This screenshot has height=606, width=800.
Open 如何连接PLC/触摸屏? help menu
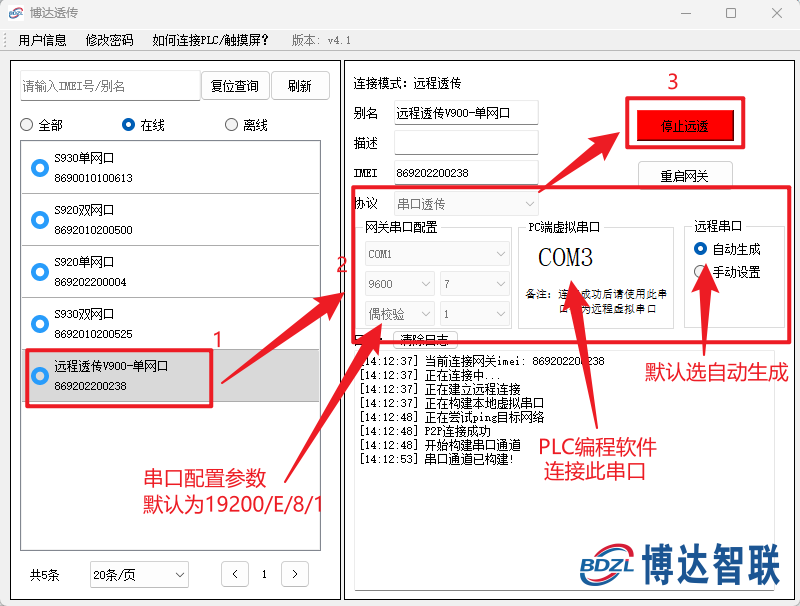210,40
